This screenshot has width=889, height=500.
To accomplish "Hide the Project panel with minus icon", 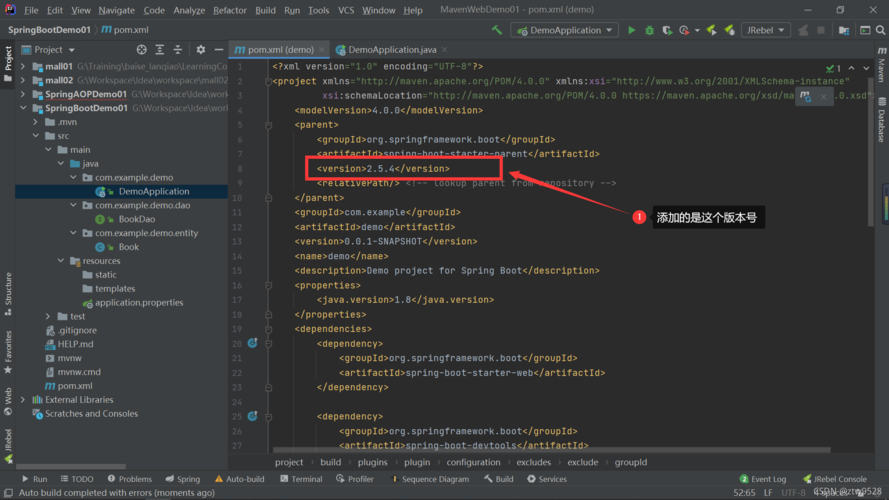I will 219,50.
